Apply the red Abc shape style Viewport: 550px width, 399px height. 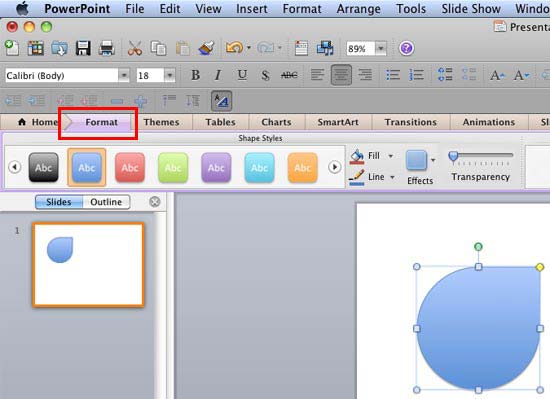(x=130, y=168)
